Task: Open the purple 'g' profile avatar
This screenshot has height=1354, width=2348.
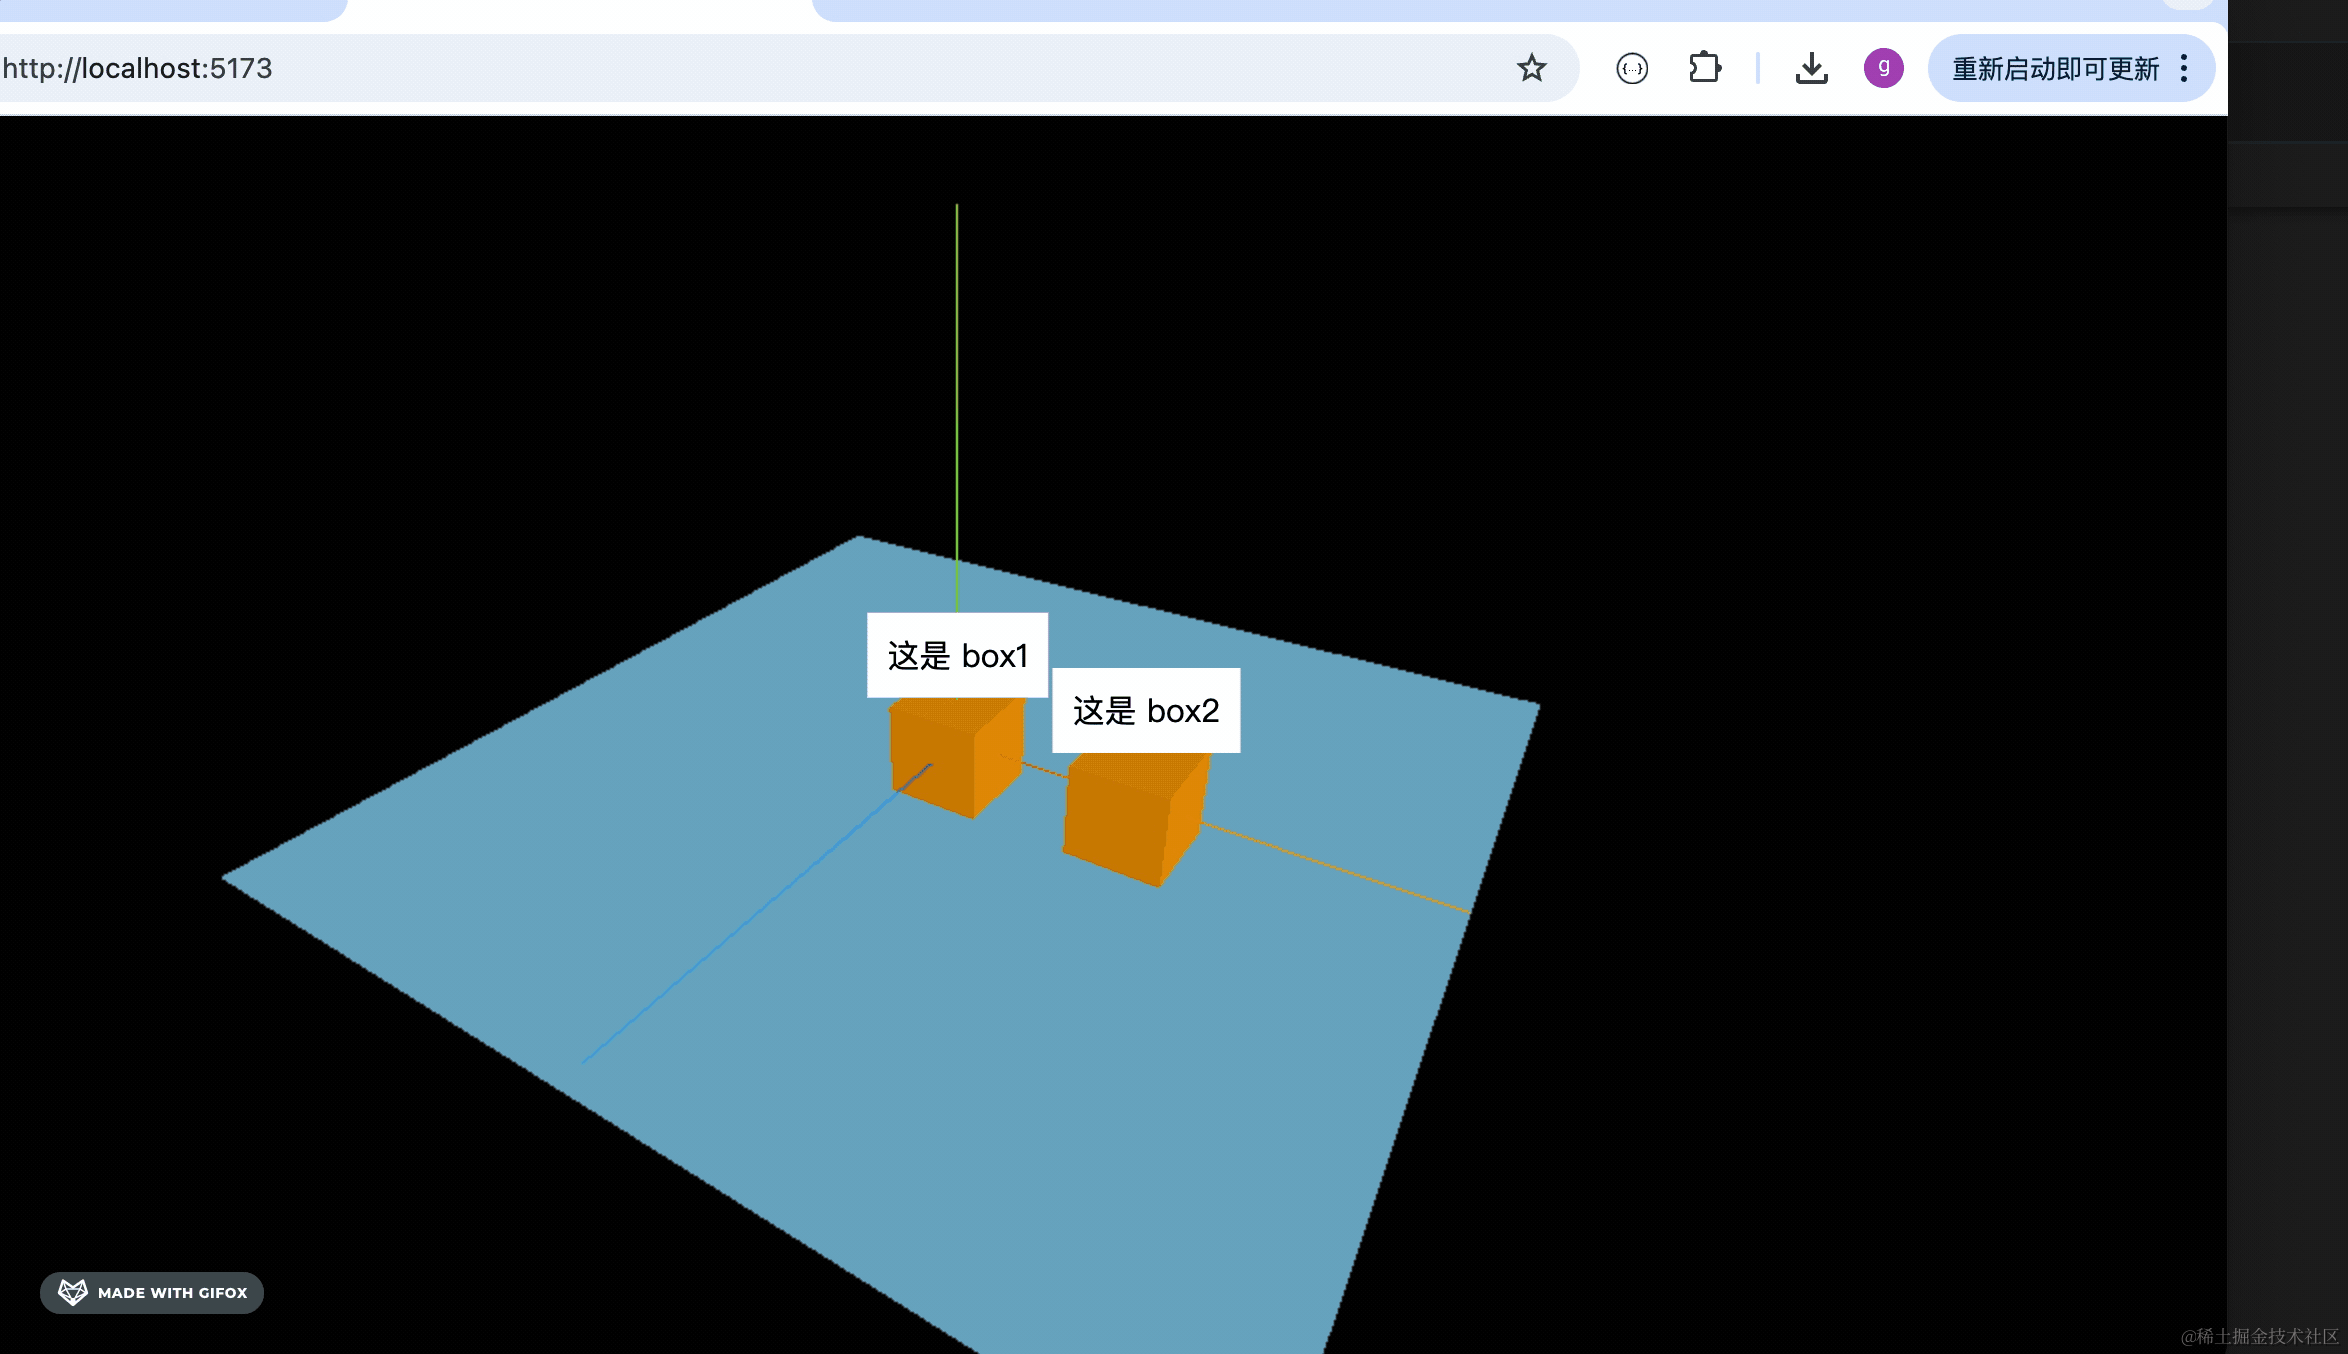Action: (1883, 68)
